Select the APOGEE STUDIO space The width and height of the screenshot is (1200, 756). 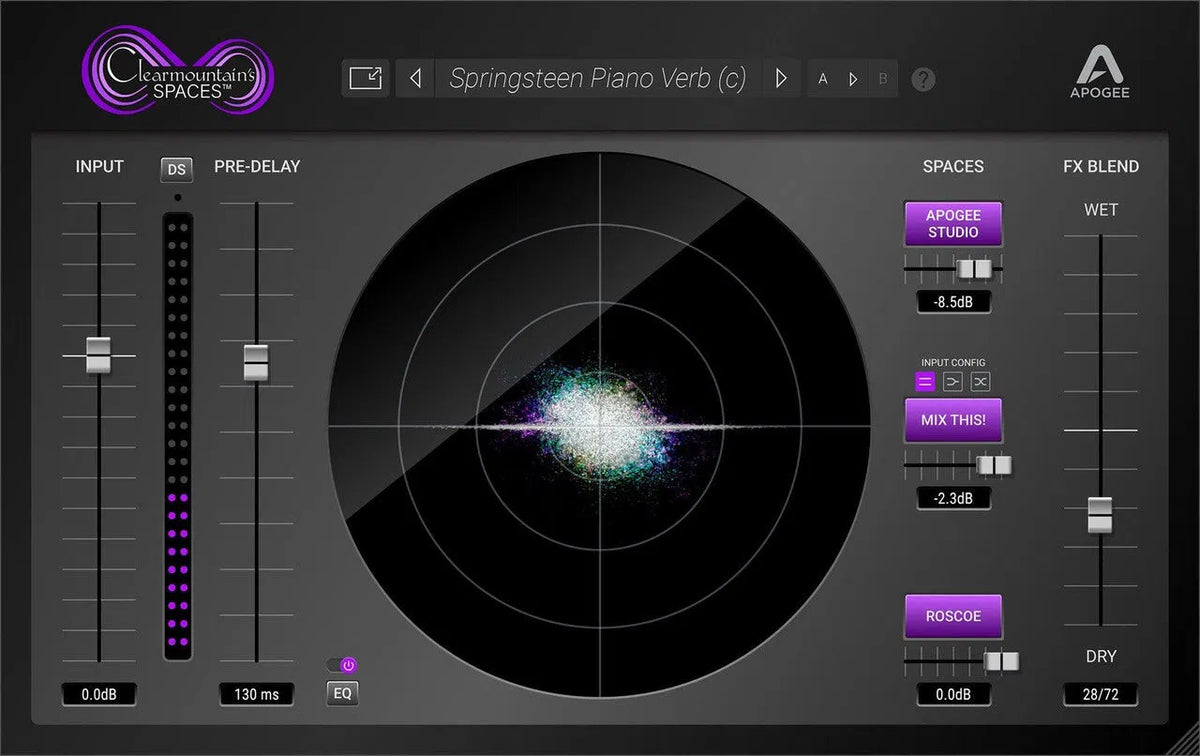[x=952, y=224]
